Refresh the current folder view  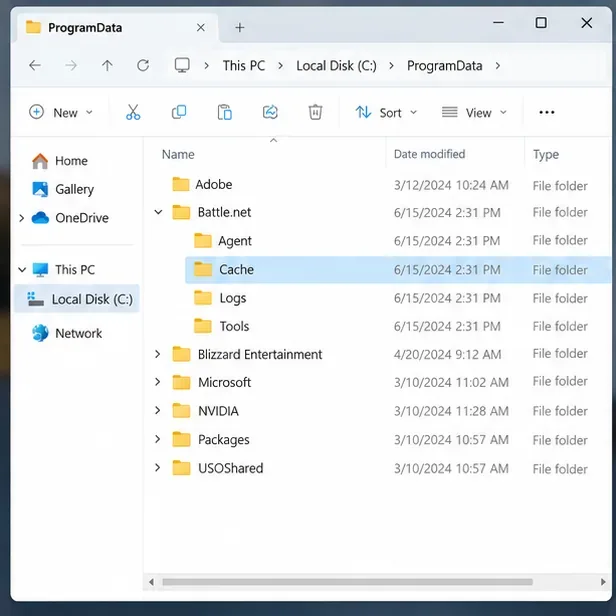143,65
